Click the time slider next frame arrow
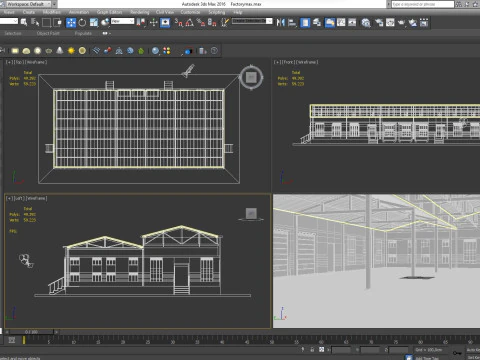This screenshot has height=360, width=480. [56, 332]
